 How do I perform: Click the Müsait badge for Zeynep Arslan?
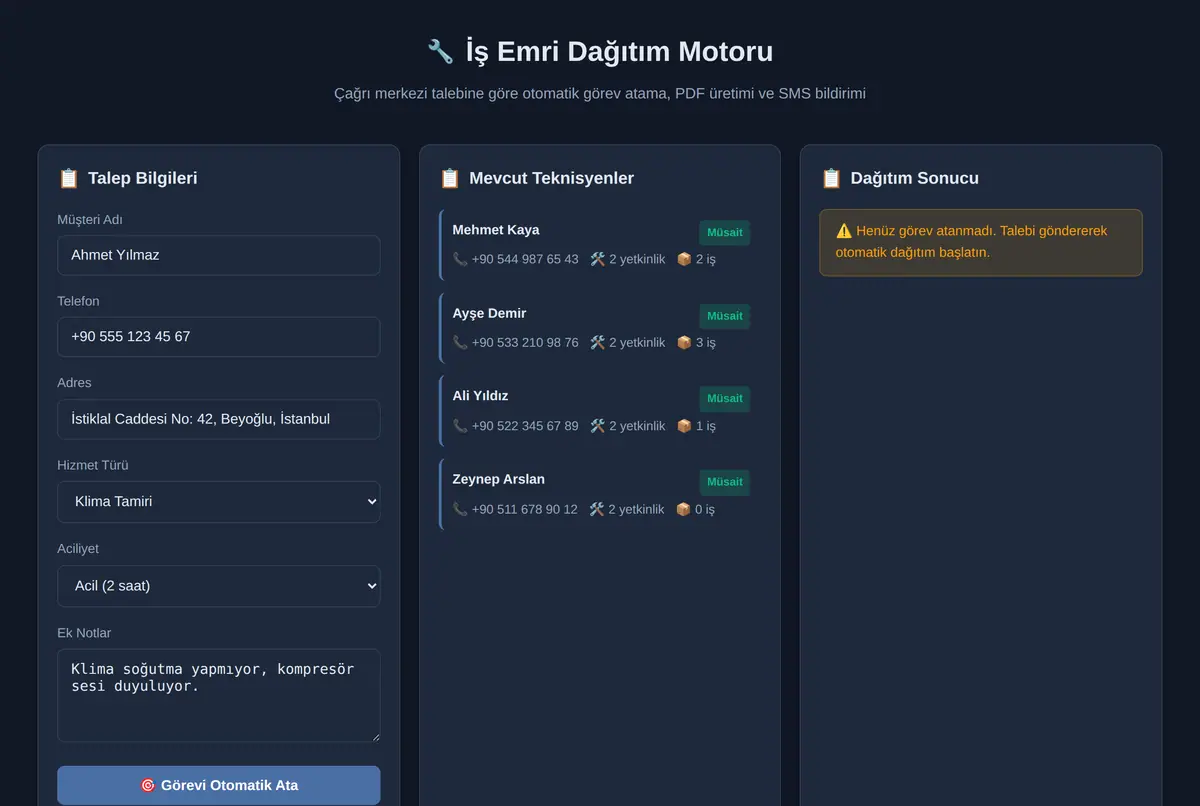pos(725,482)
